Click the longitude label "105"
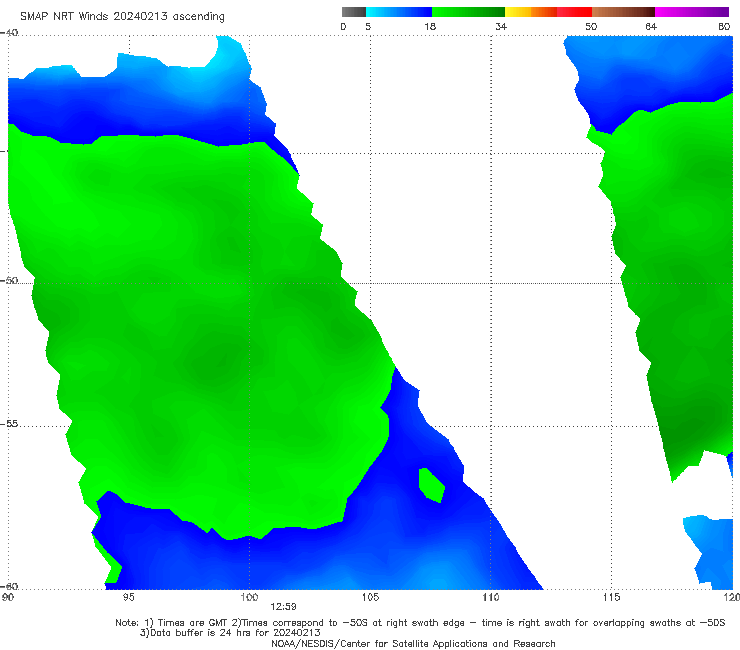740x650 pixels. point(370,598)
